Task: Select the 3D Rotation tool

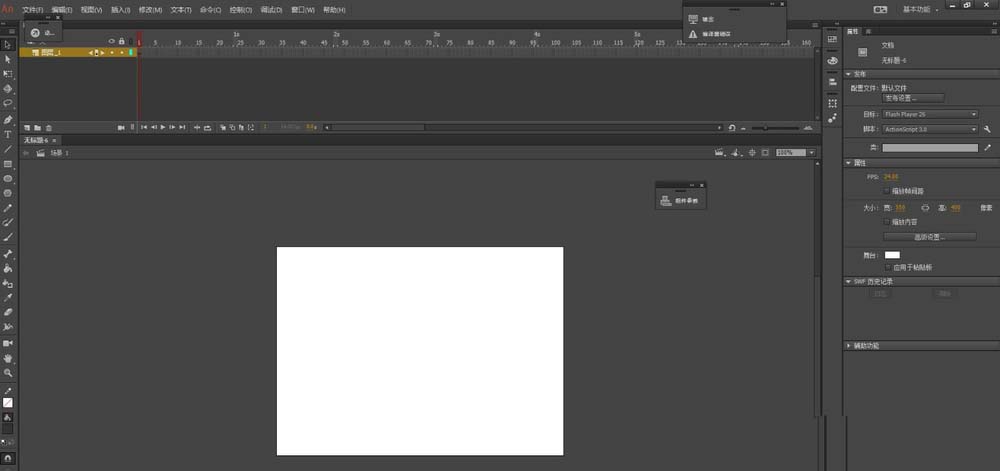Action: [8, 89]
